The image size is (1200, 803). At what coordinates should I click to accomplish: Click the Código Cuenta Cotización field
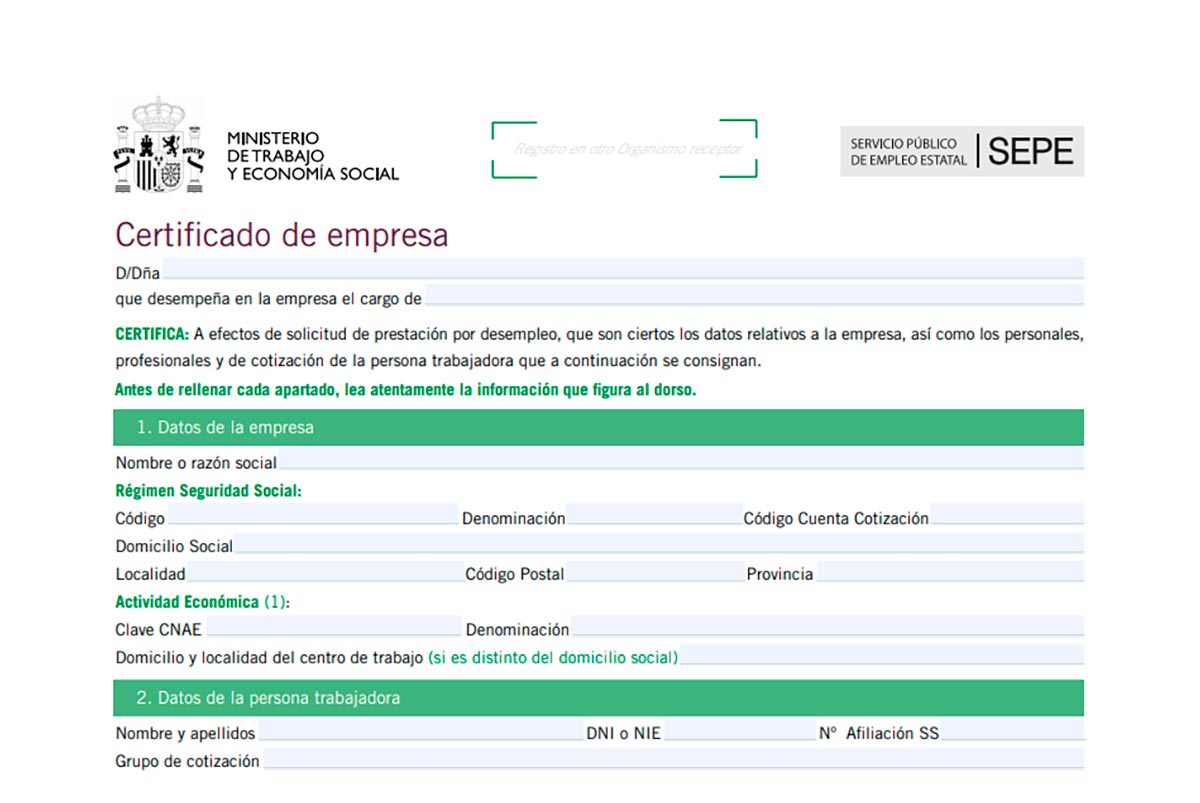(x=1010, y=518)
